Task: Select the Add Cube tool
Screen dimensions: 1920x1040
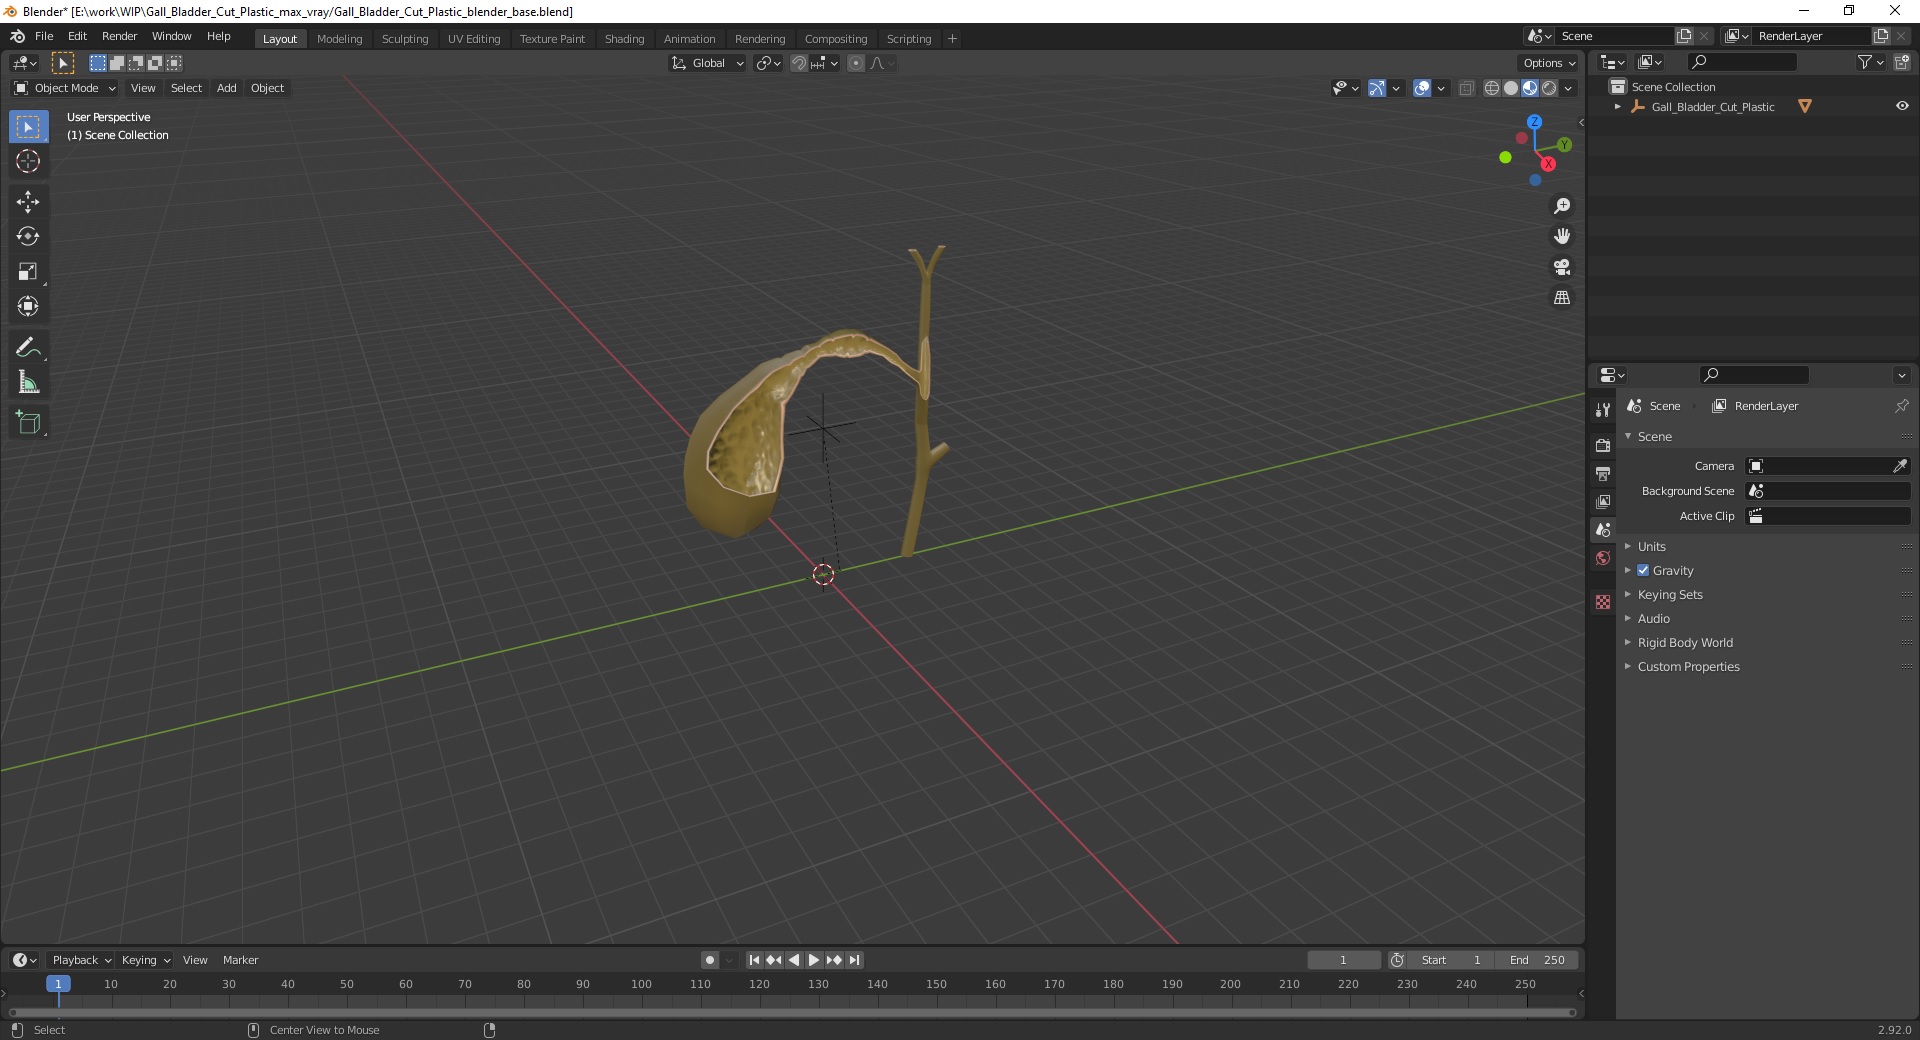Action: [28, 423]
